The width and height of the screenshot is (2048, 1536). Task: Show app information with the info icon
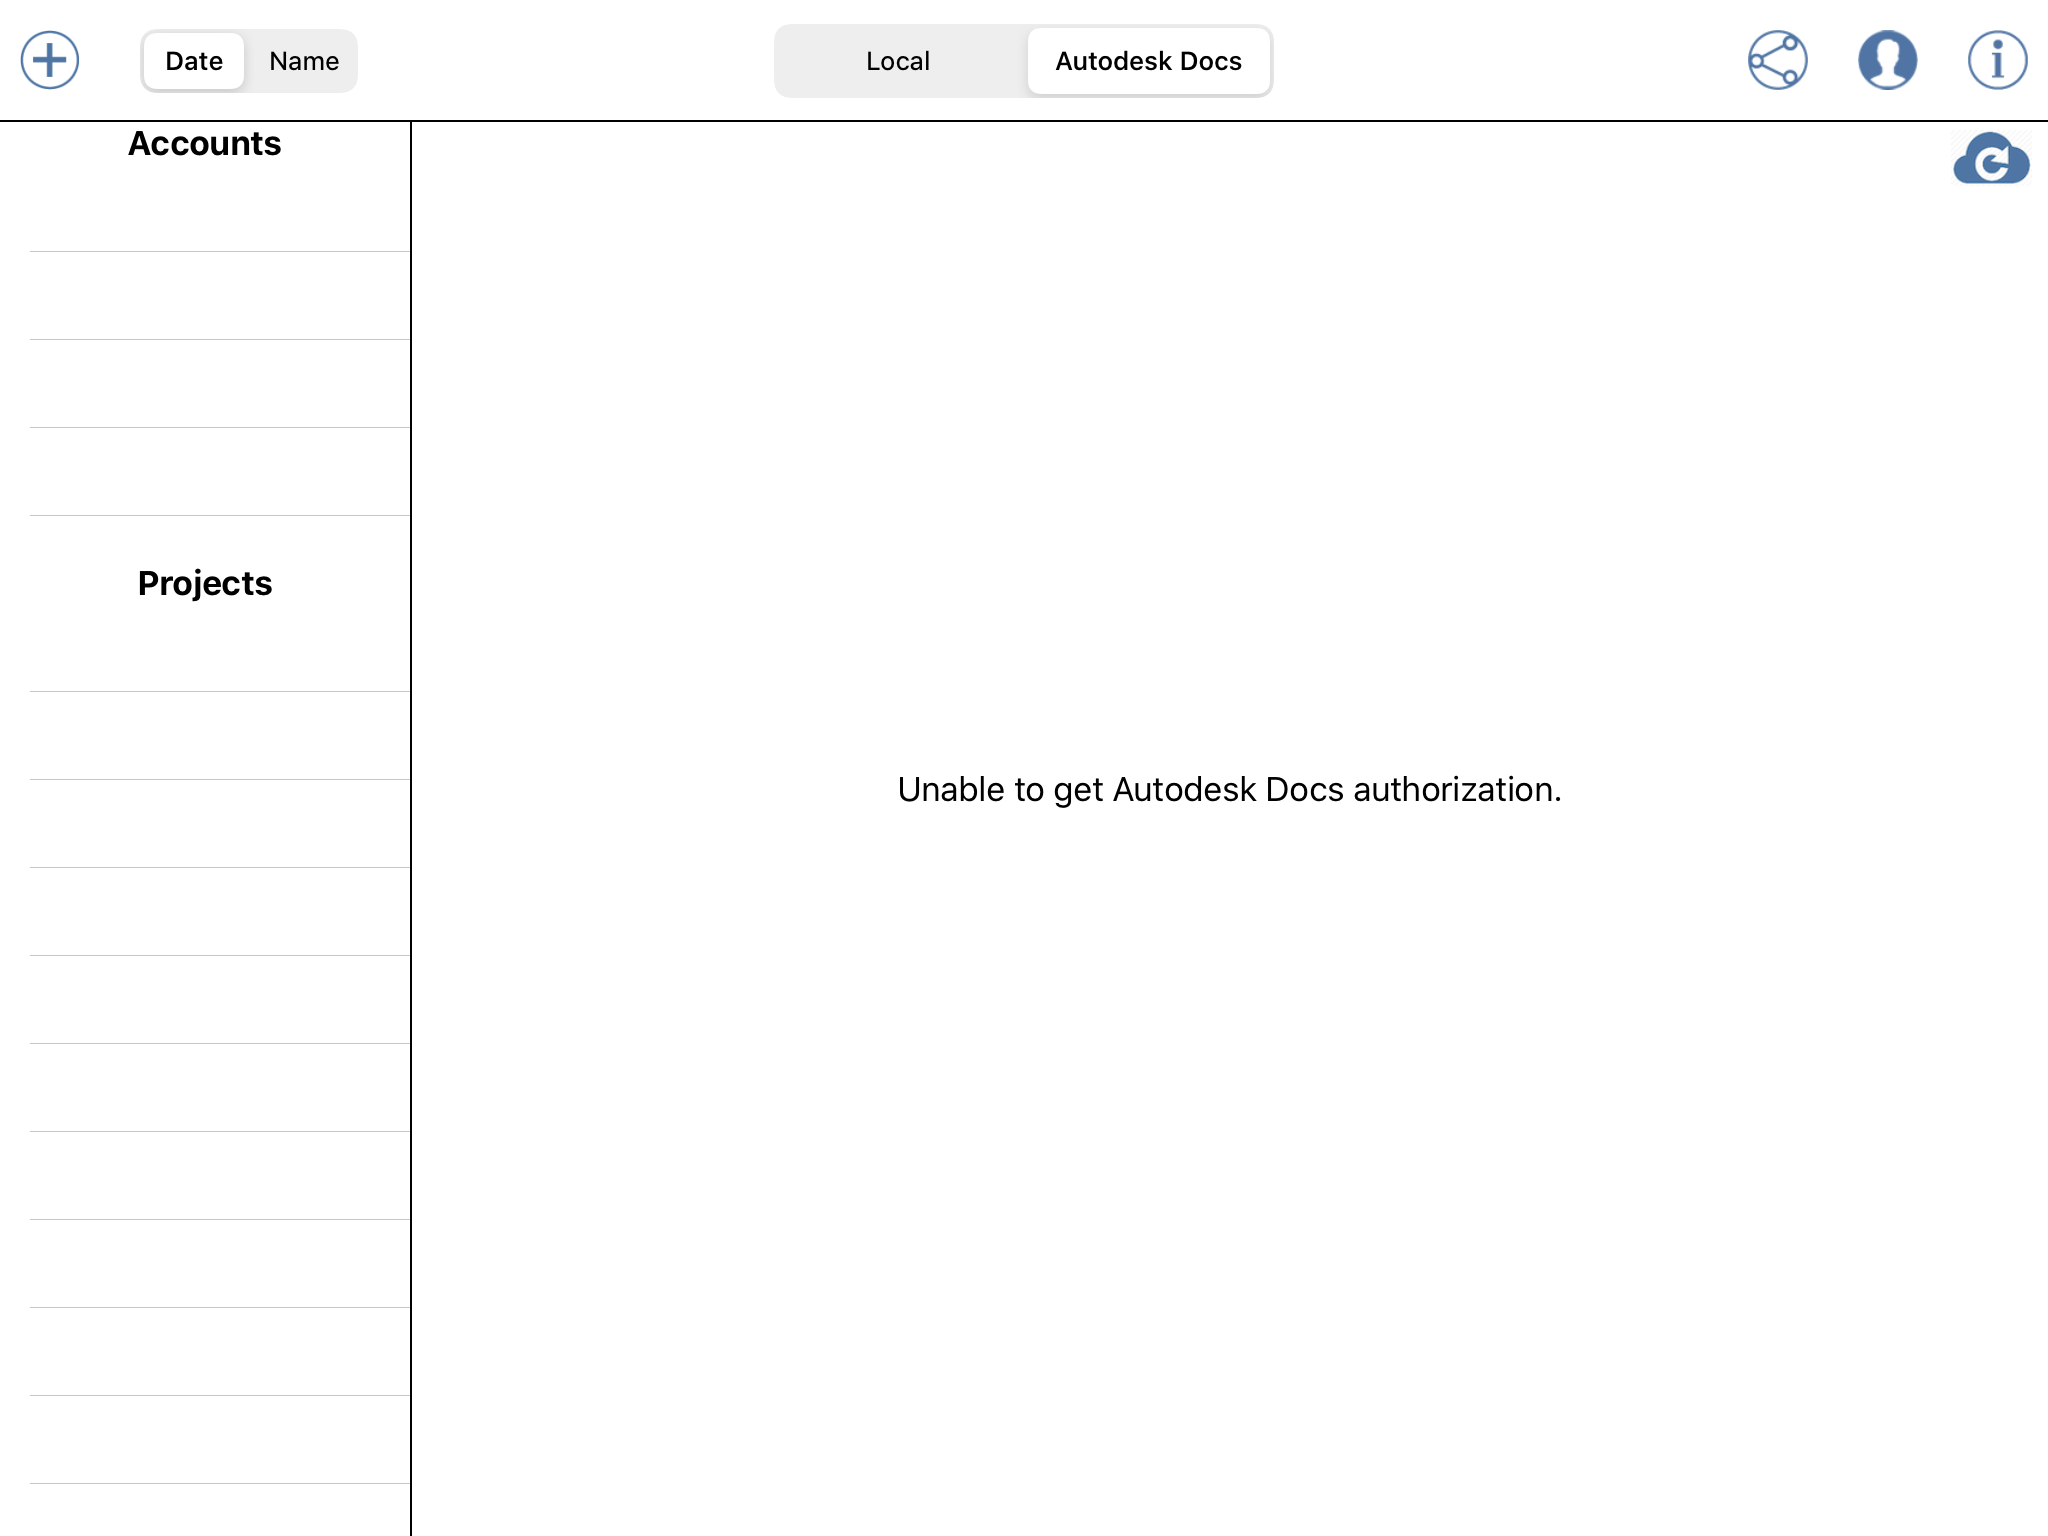tap(1996, 60)
